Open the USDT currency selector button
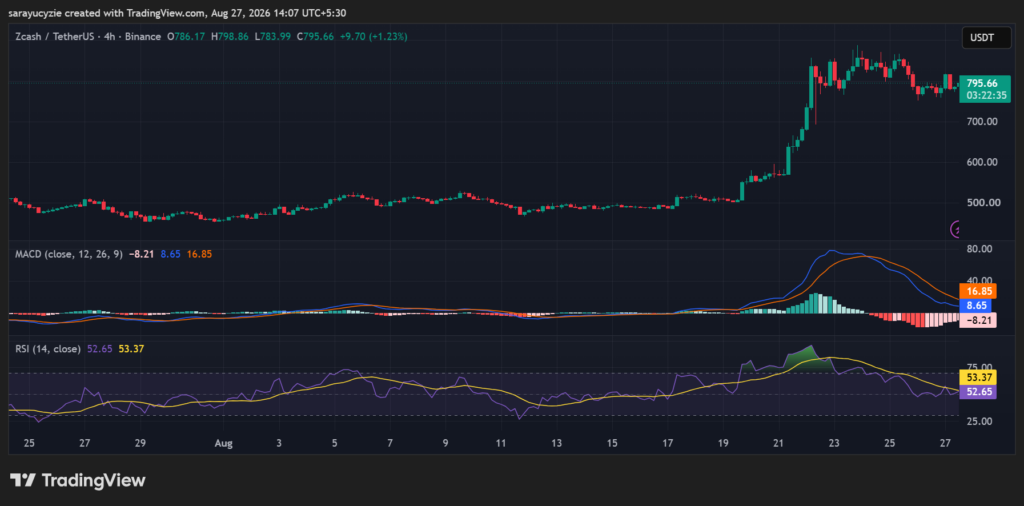Image resolution: width=1024 pixels, height=506 pixels. point(987,38)
